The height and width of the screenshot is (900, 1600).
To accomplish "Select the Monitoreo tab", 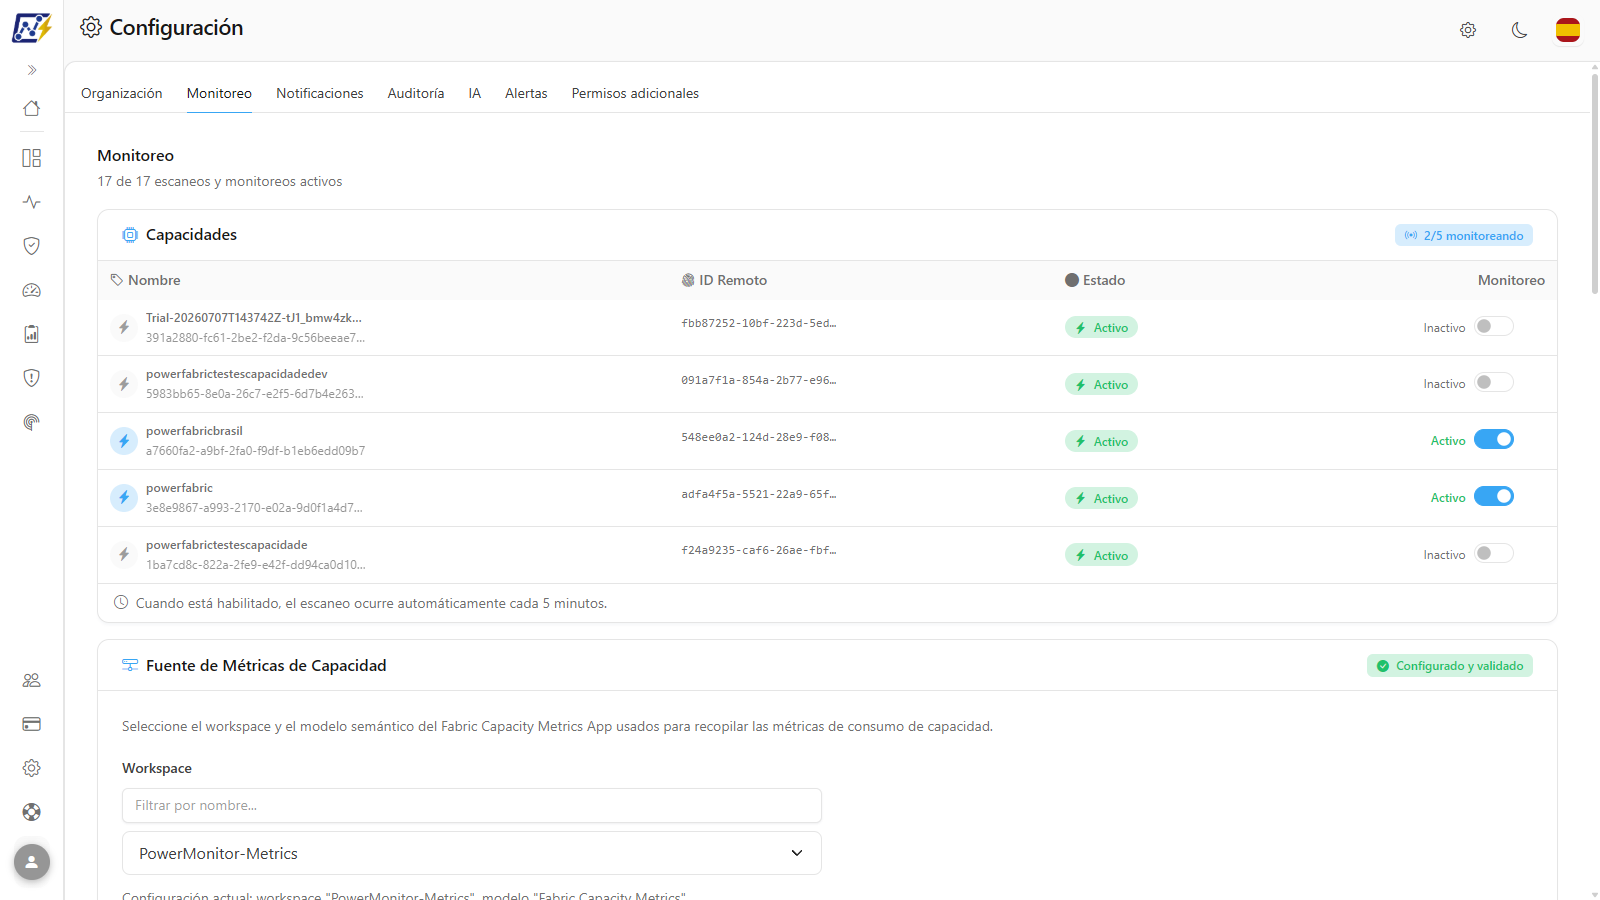I will pyautogui.click(x=219, y=93).
